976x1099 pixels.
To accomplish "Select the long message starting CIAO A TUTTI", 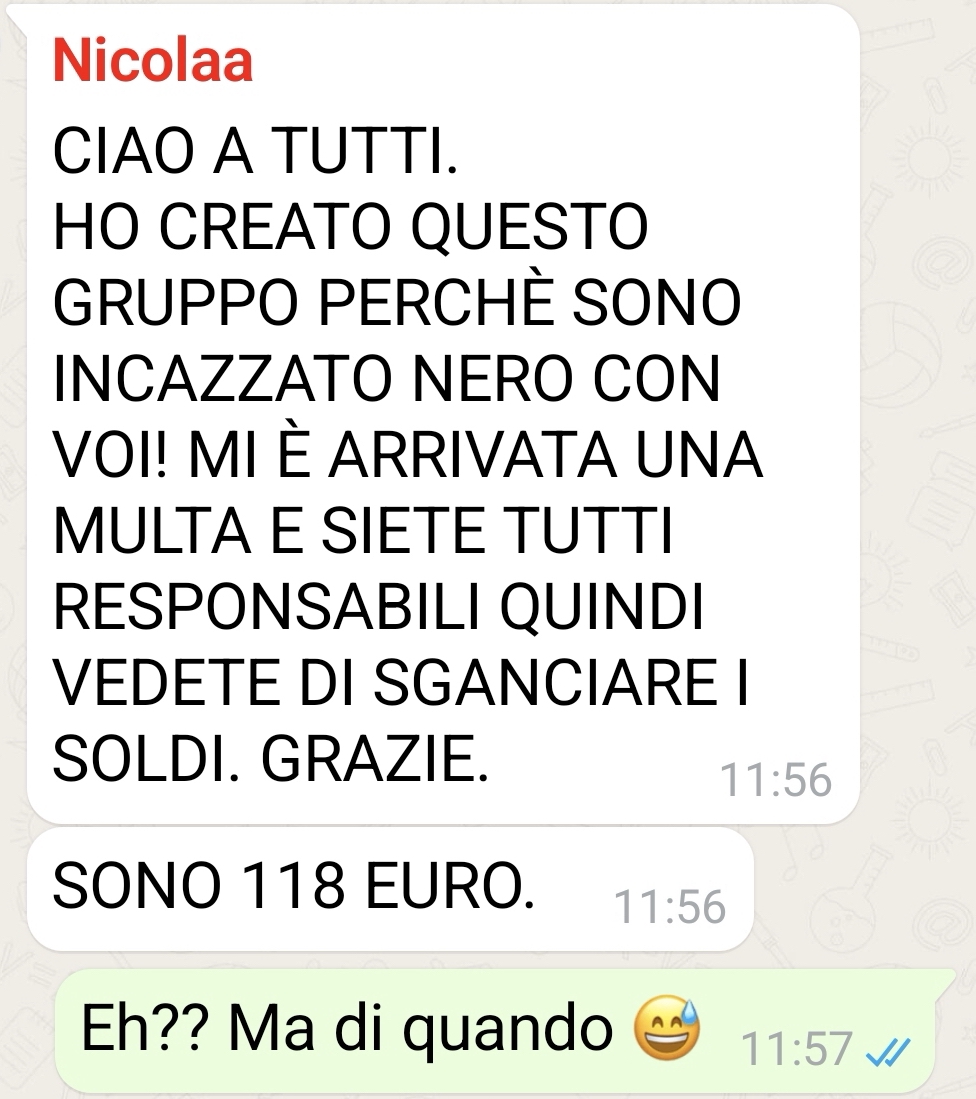I will point(443,414).
